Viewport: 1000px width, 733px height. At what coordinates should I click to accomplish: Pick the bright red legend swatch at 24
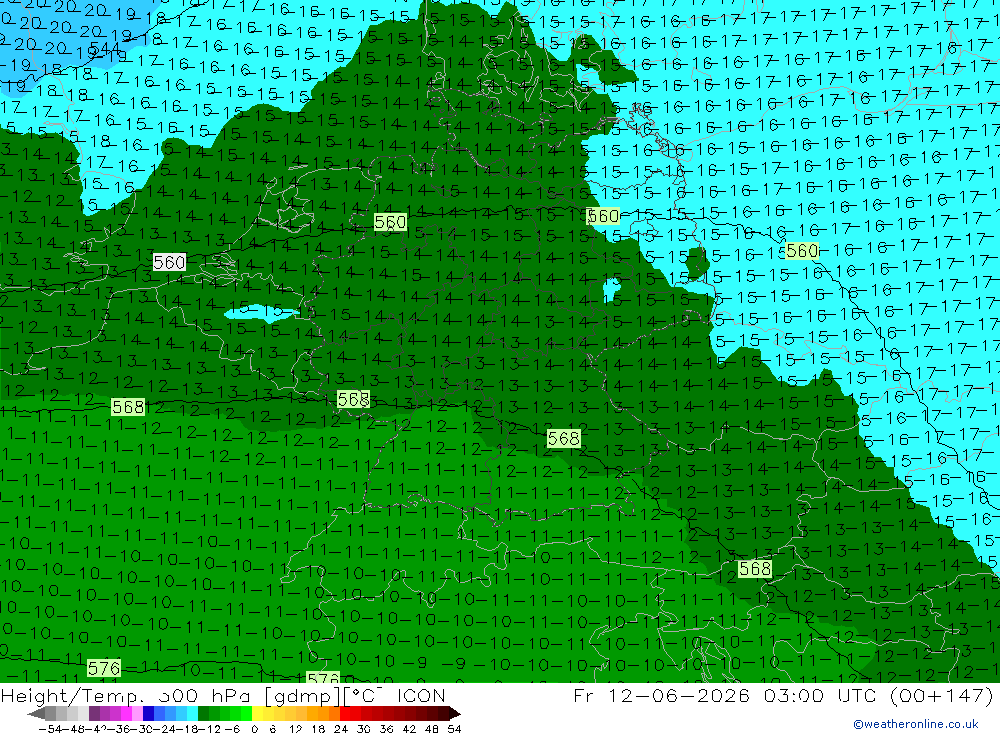[345, 713]
